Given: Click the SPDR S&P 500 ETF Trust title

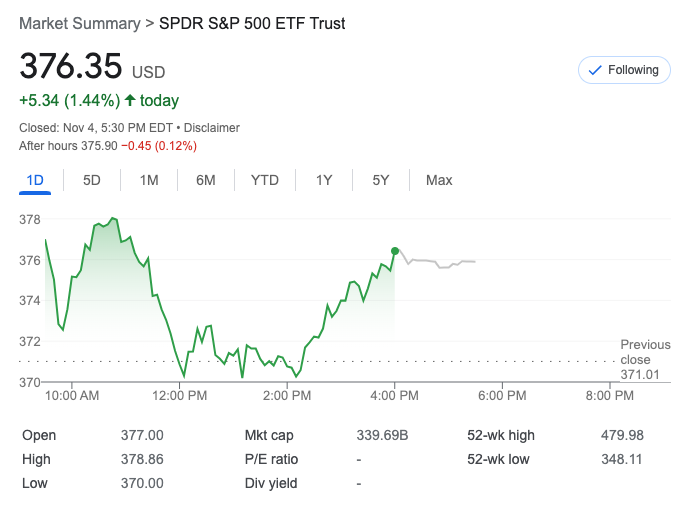Looking at the screenshot, I should 252,23.
